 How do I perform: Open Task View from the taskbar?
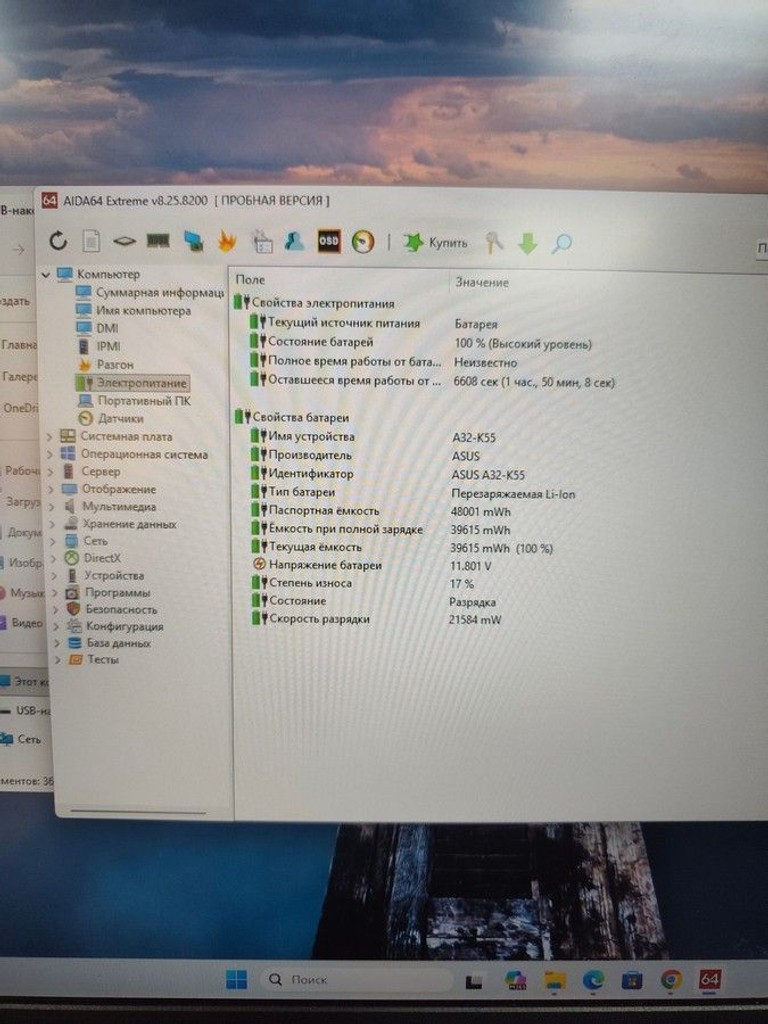(x=474, y=981)
